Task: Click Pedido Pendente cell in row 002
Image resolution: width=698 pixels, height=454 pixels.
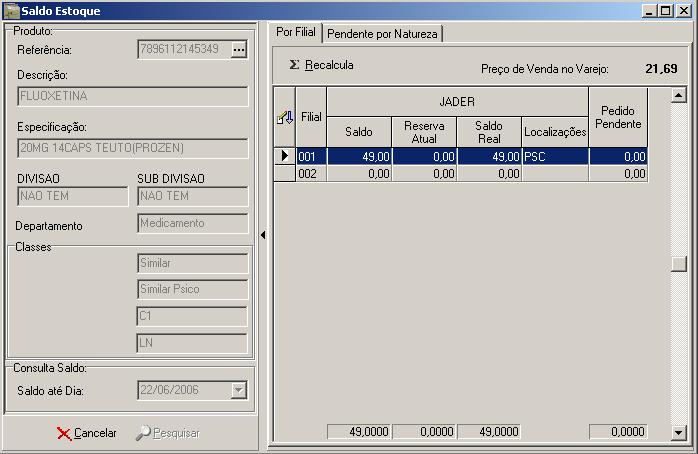Action: 618,173
